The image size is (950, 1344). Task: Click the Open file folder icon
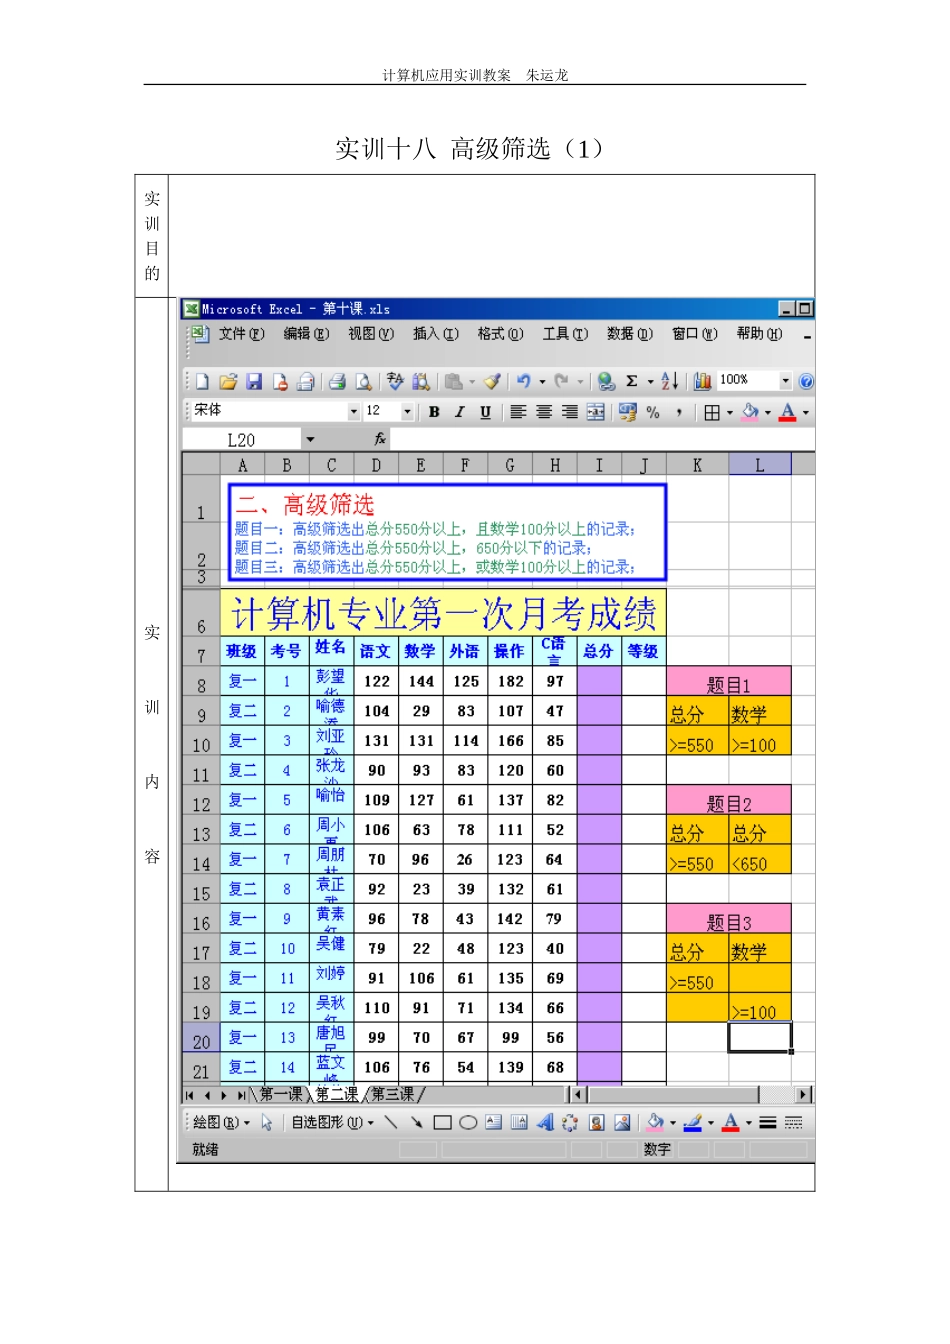click(x=228, y=381)
